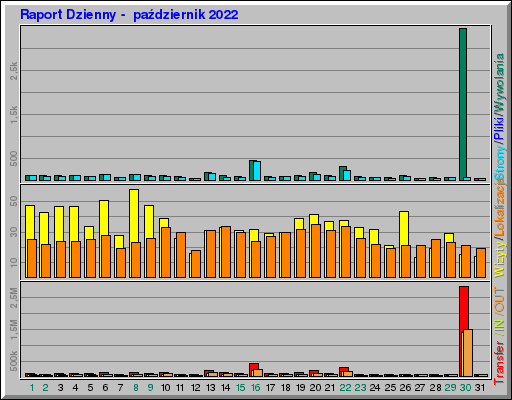Click day label 26 on the x-axis

[405, 388]
